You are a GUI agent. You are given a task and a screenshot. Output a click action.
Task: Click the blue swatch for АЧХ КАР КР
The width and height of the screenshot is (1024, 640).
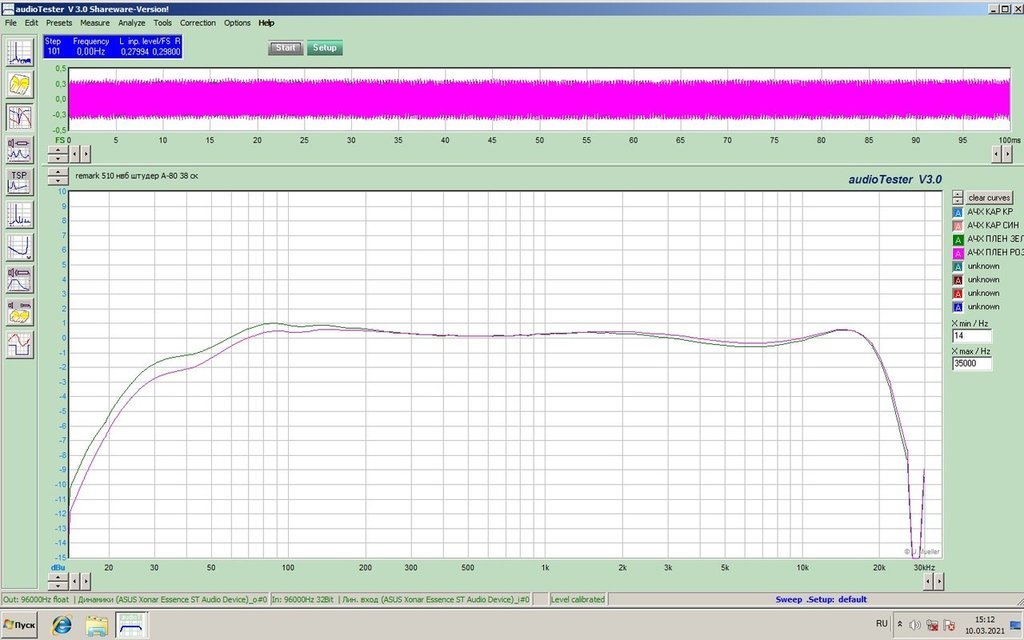957,212
